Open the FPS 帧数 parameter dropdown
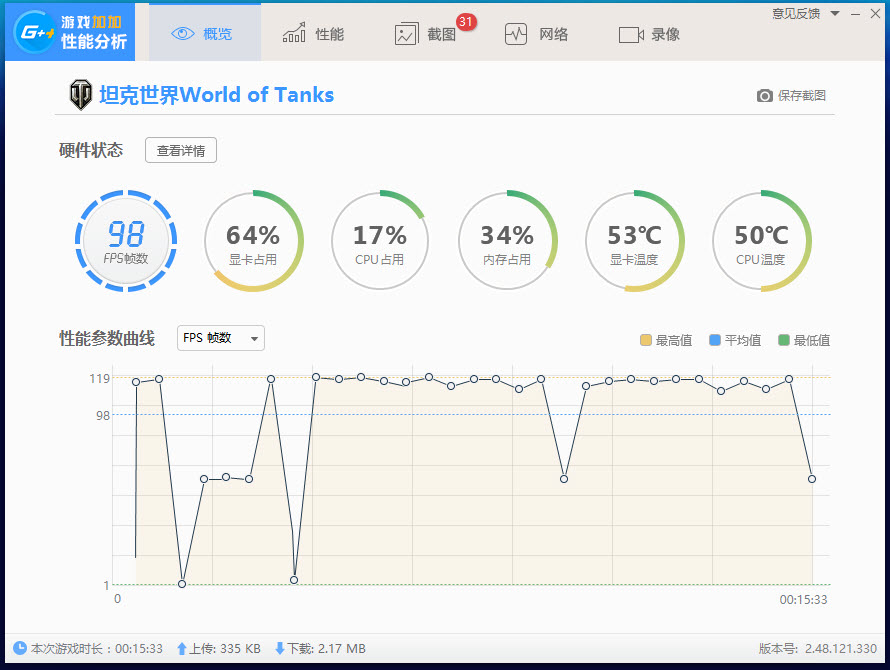Image resolution: width=890 pixels, height=670 pixels. coord(220,338)
